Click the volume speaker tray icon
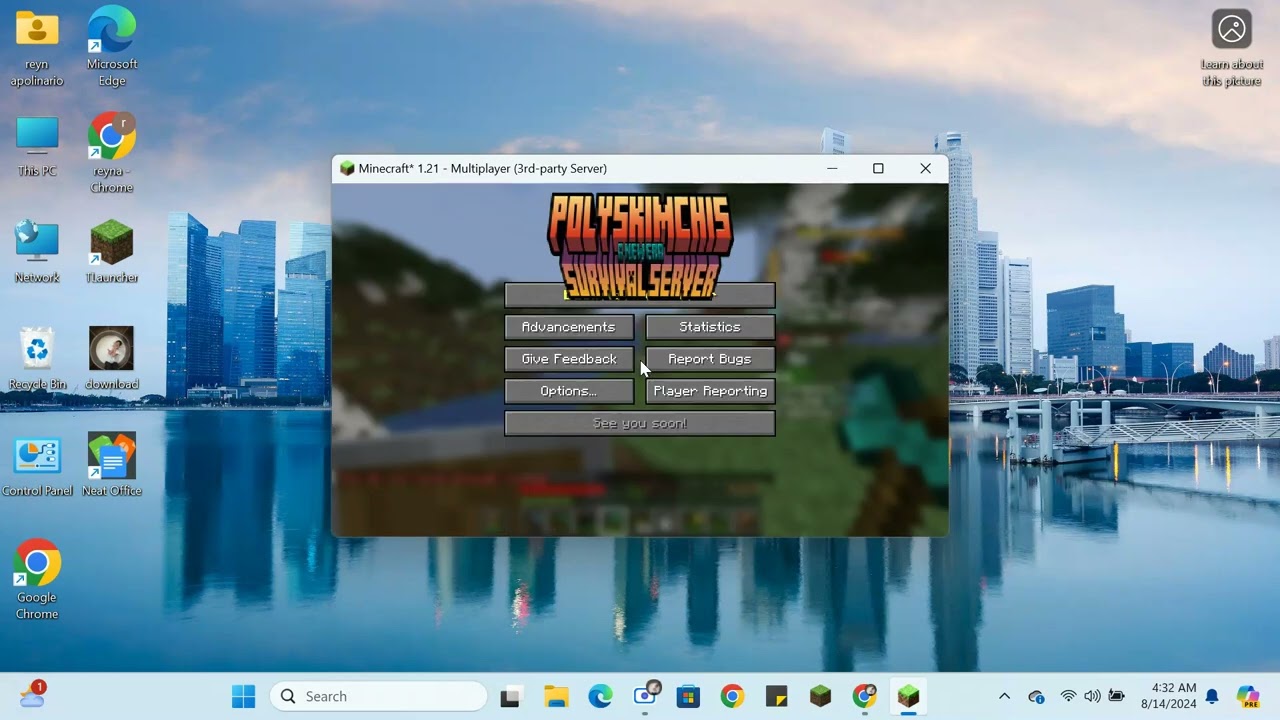This screenshot has width=1280, height=720. [x=1092, y=696]
